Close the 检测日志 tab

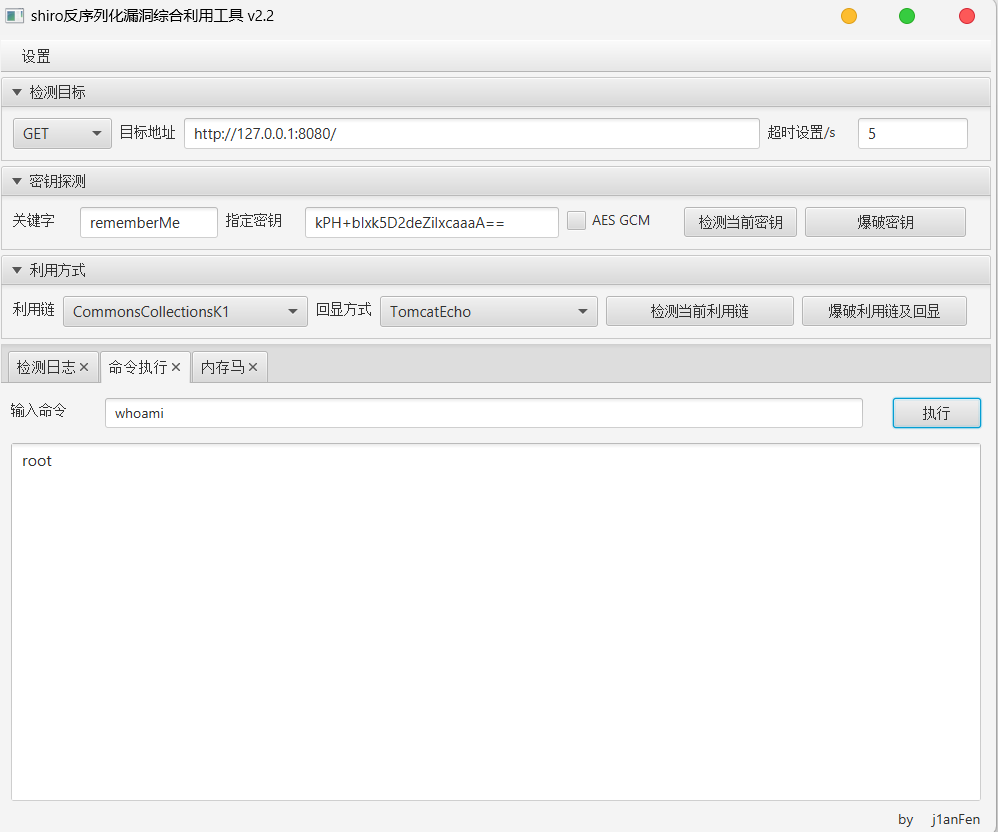click(84, 367)
